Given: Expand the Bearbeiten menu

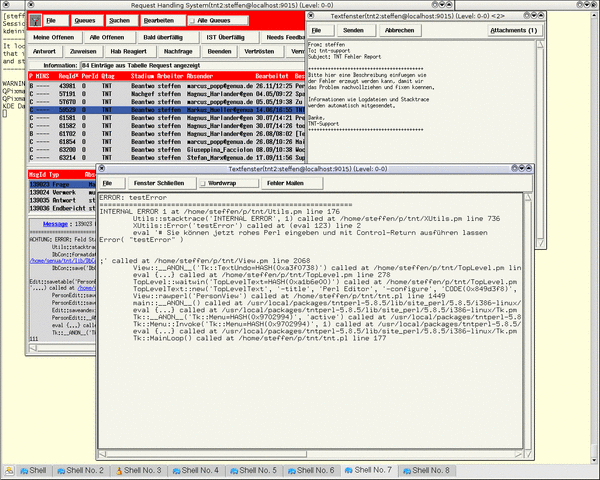Looking at the screenshot, I should pos(158,20).
